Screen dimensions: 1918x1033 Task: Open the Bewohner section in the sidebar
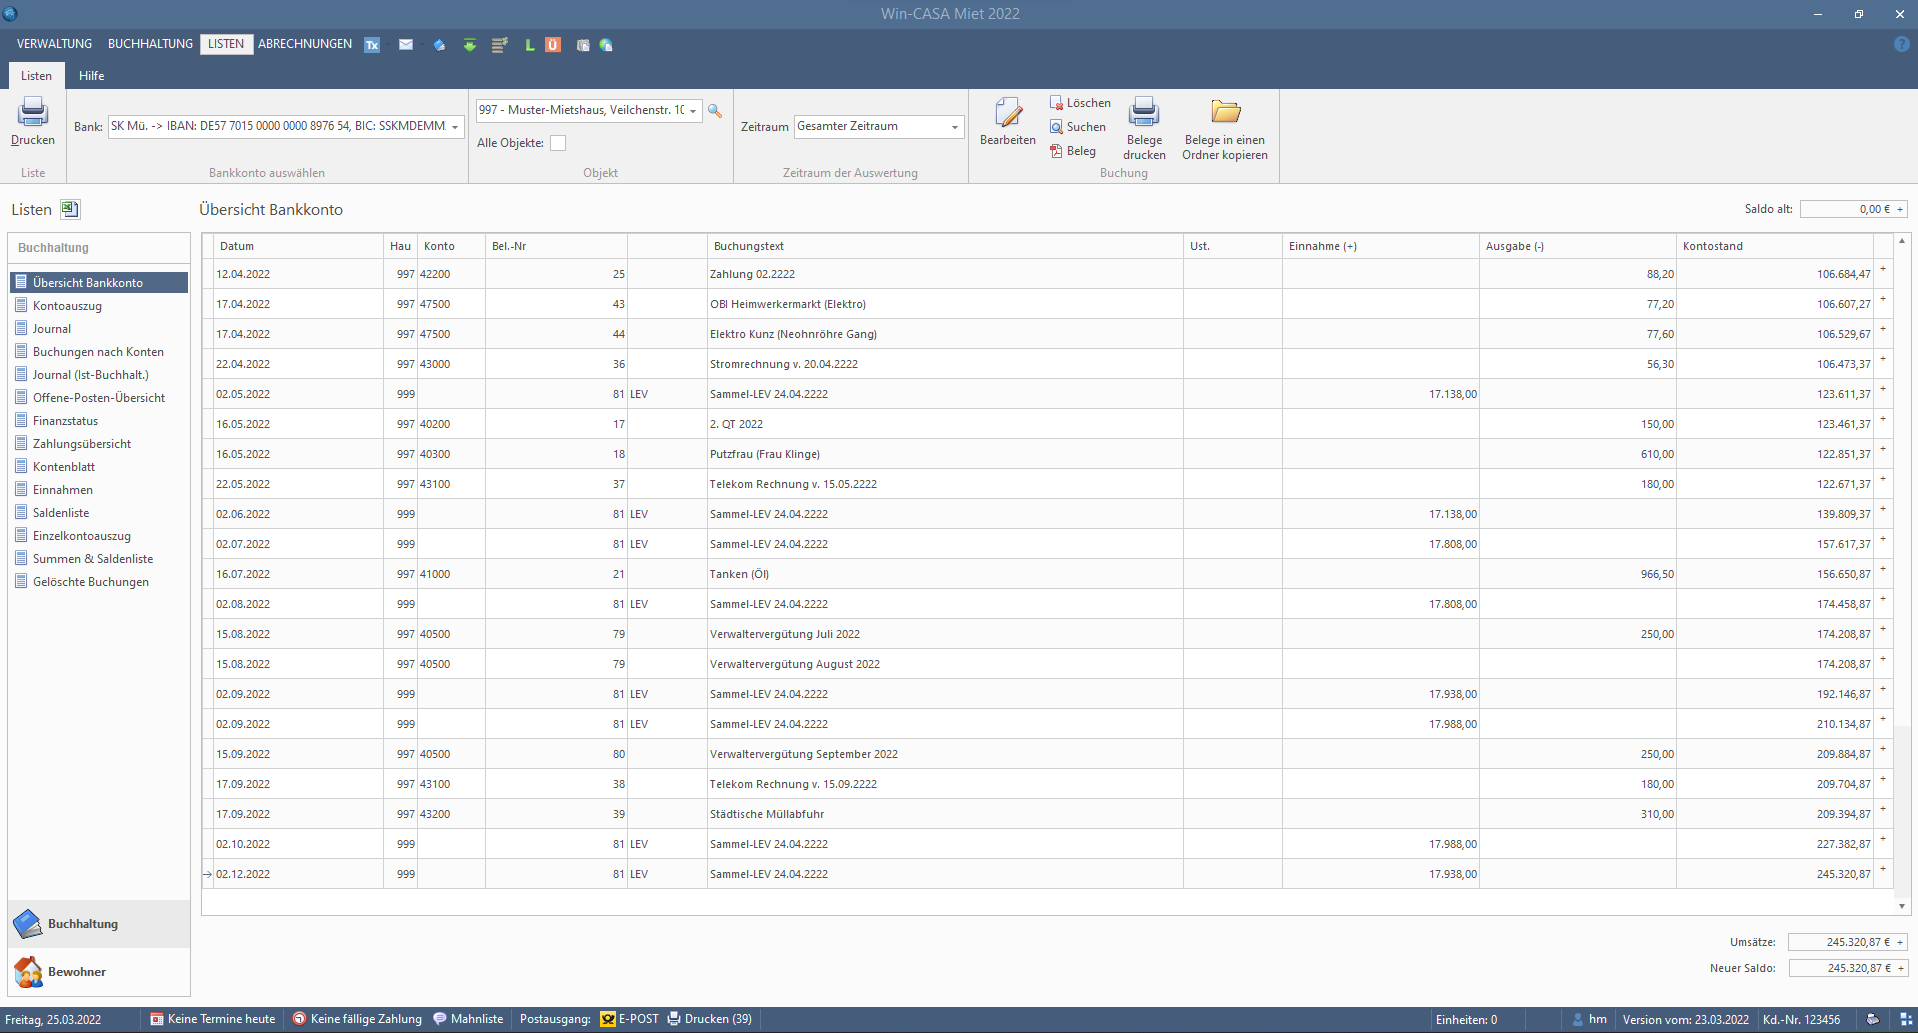[98, 972]
